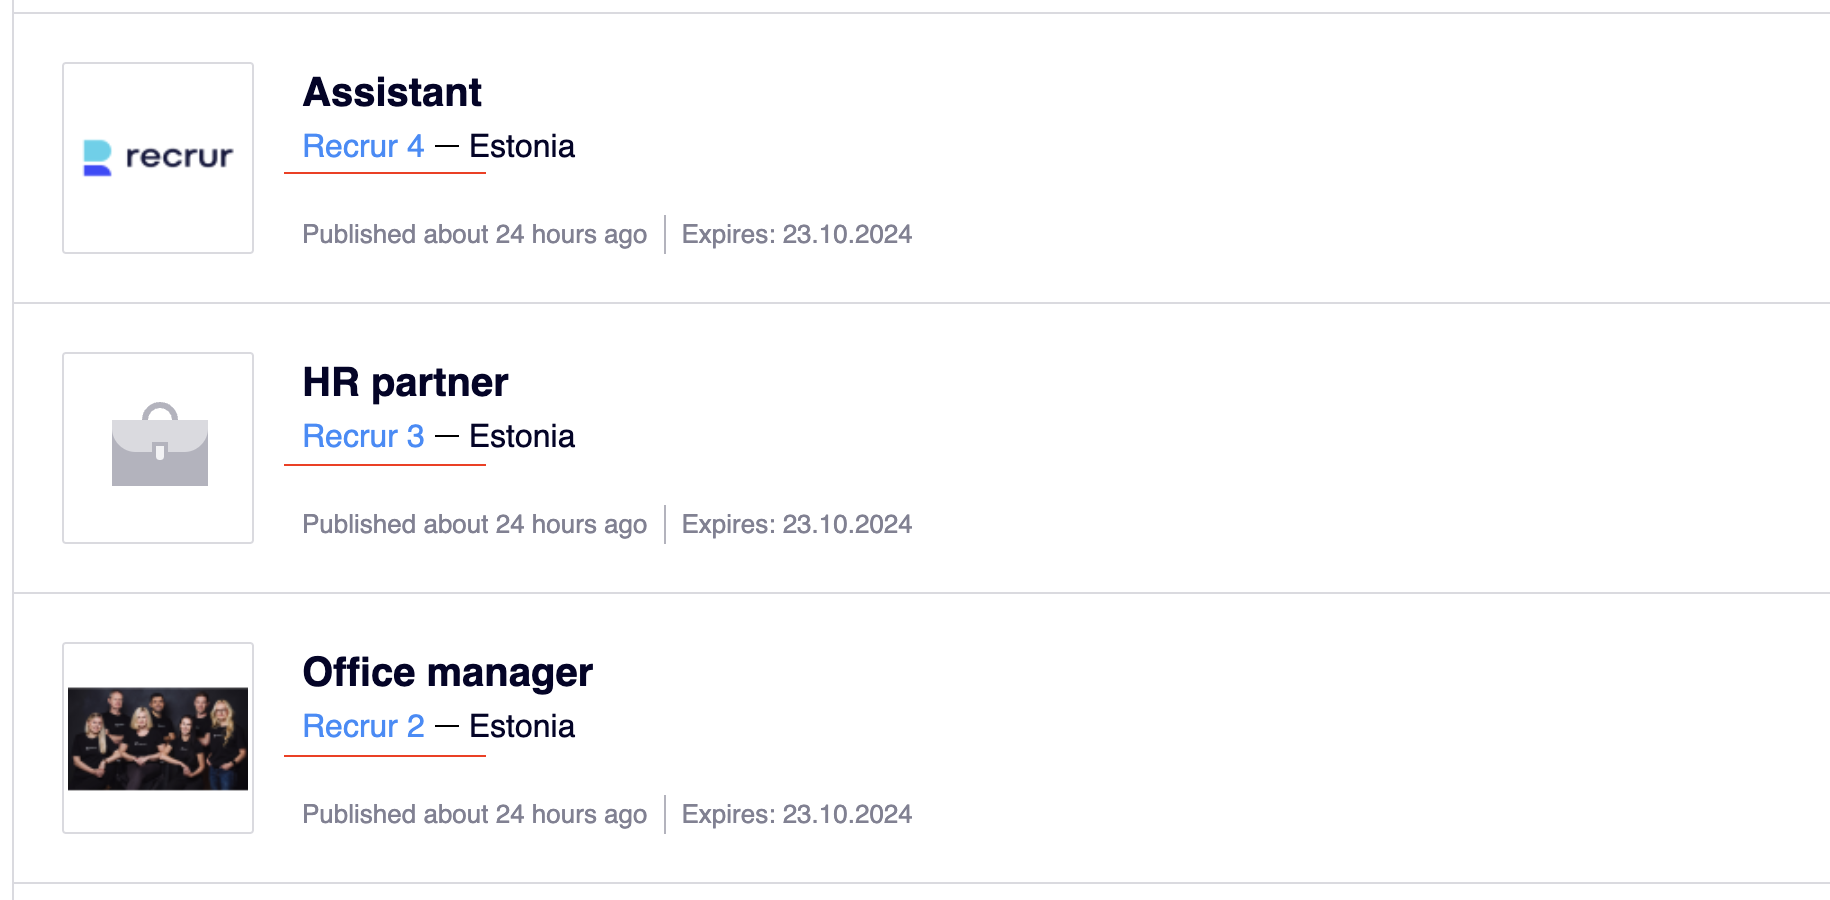Visit the Recrur 4 company link
Viewport: 1830px width, 900px height.
click(x=363, y=147)
